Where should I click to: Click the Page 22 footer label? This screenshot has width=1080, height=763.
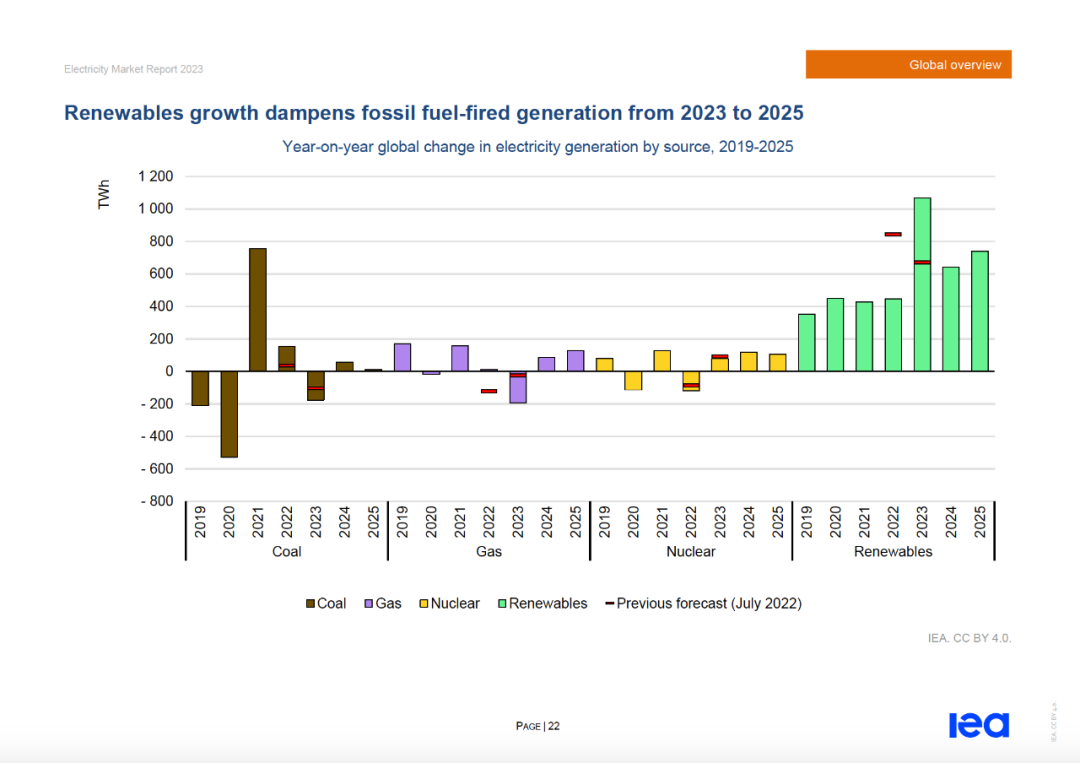[538, 726]
